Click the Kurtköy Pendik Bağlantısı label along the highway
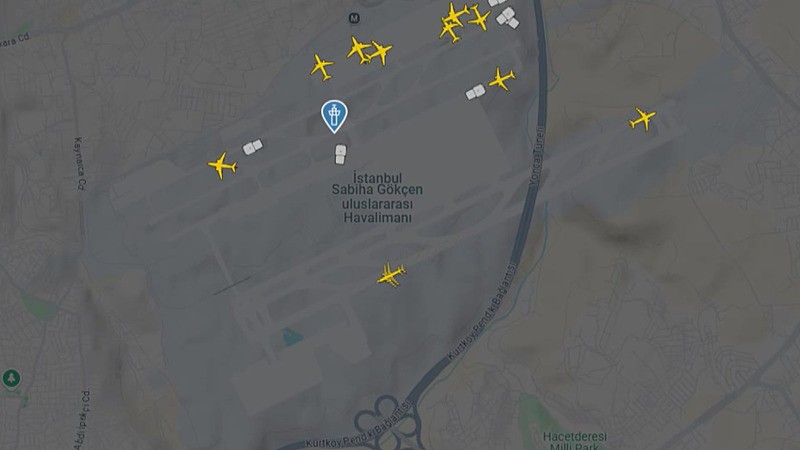This screenshot has height=450, width=800. click(x=482, y=312)
